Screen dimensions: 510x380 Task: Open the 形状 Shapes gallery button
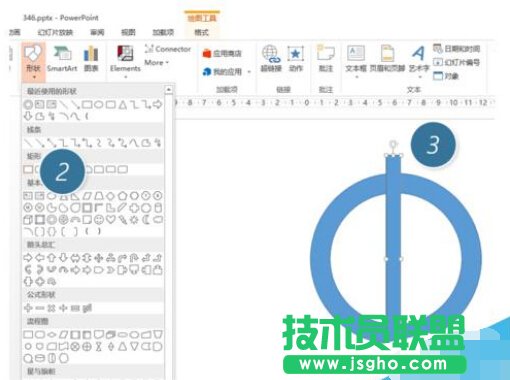pos(33,62)
